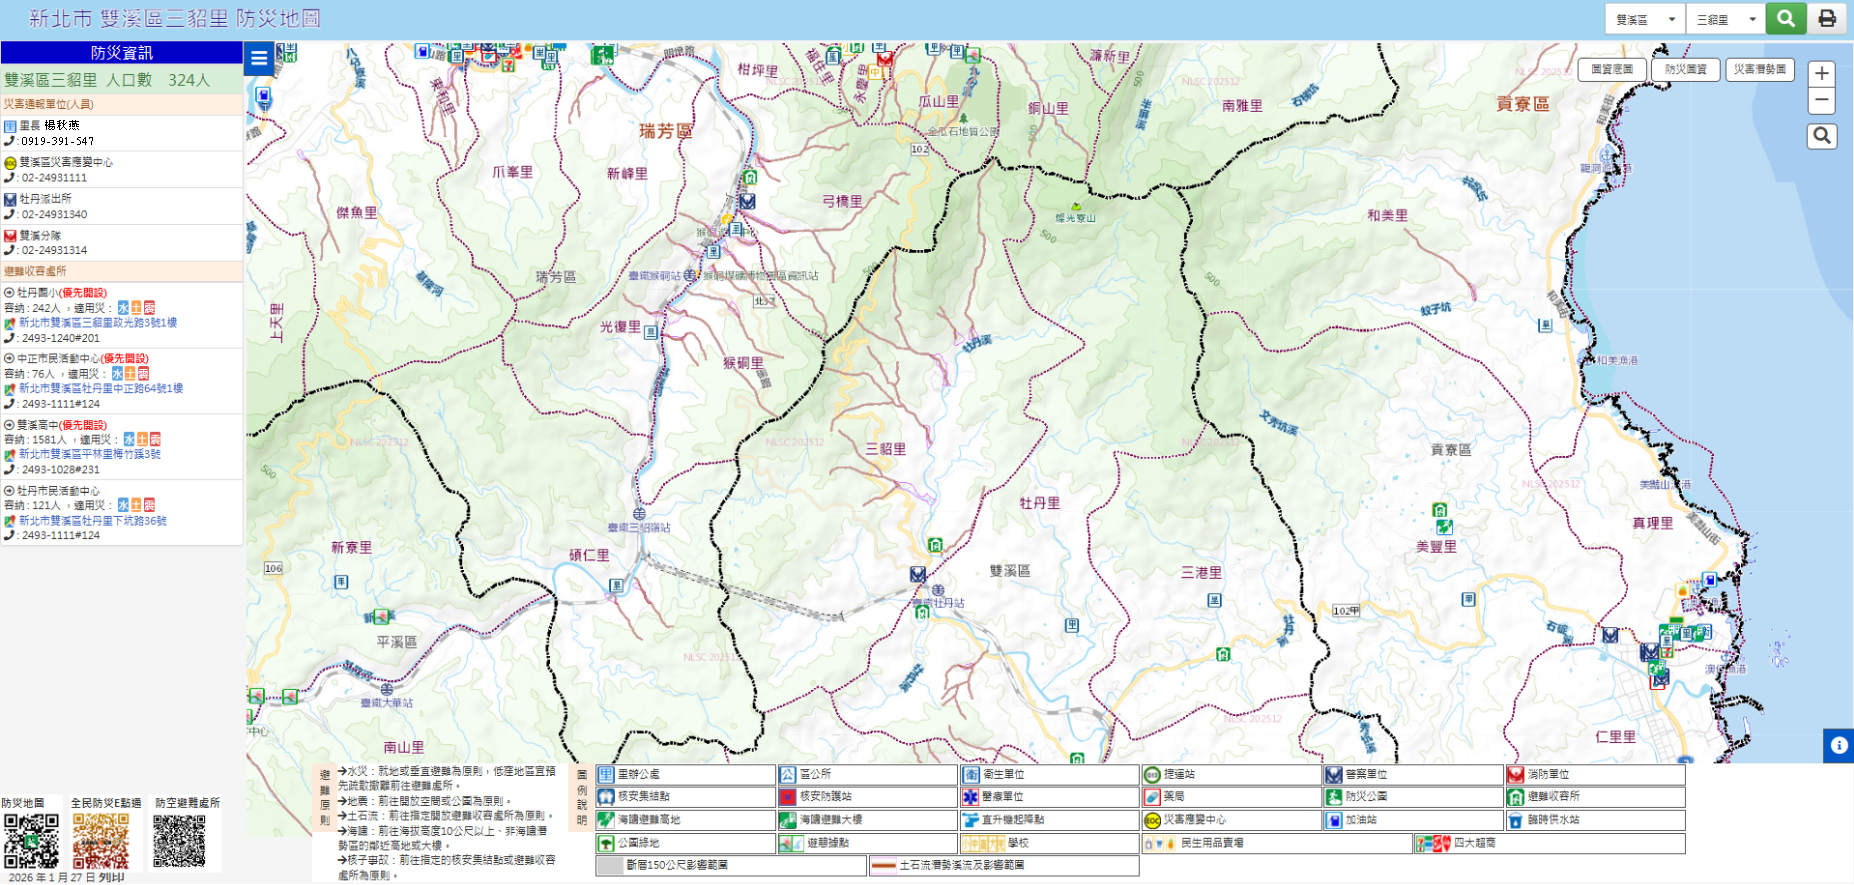1854x885 pixels.
Task: Select the 防災資訊 panel header
Action: click(122, 53)
